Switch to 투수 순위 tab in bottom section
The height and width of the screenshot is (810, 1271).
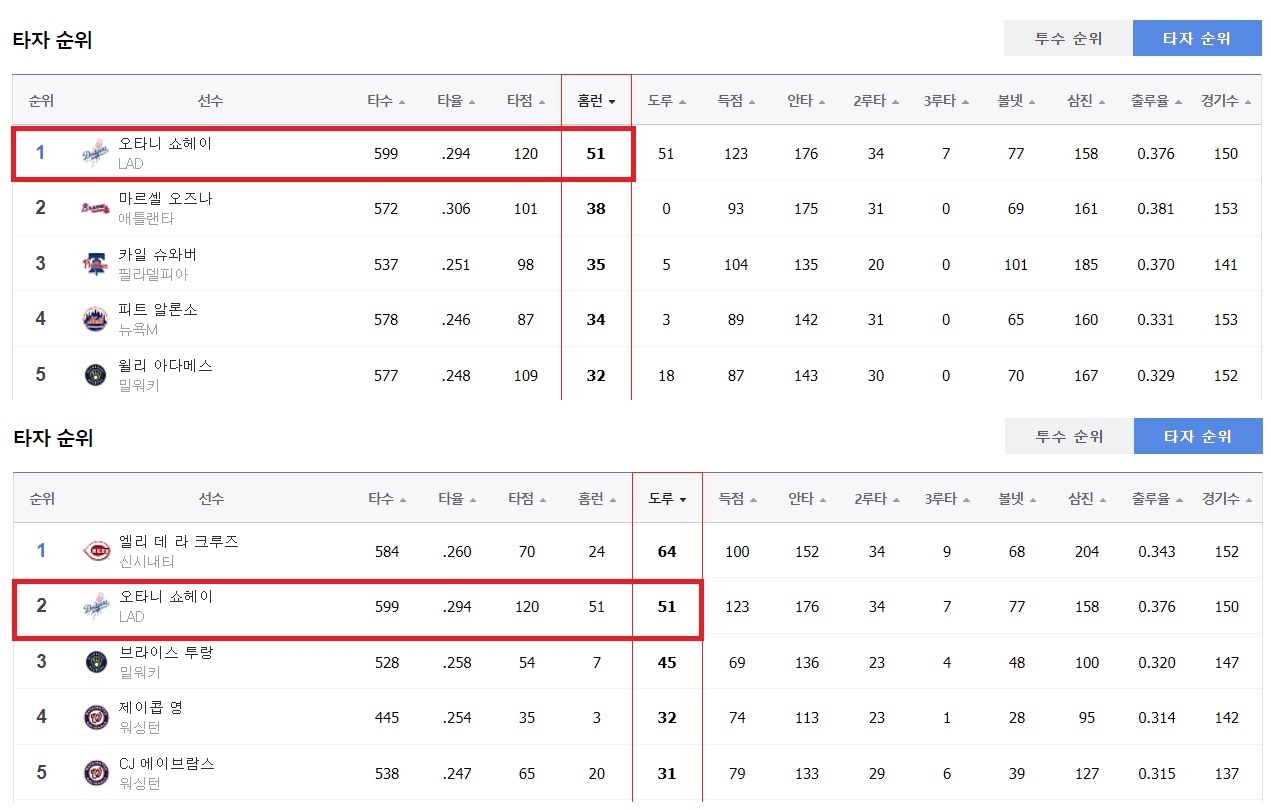point(1069,436)
